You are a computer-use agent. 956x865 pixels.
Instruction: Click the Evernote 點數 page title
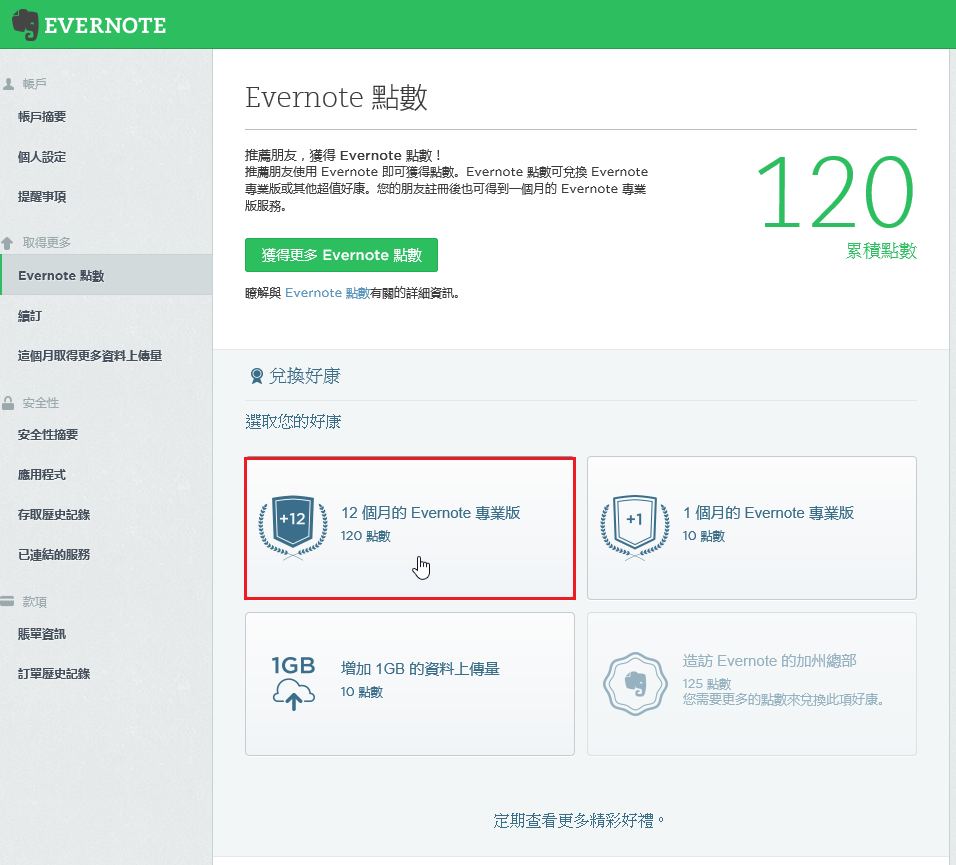click(337, 98)
